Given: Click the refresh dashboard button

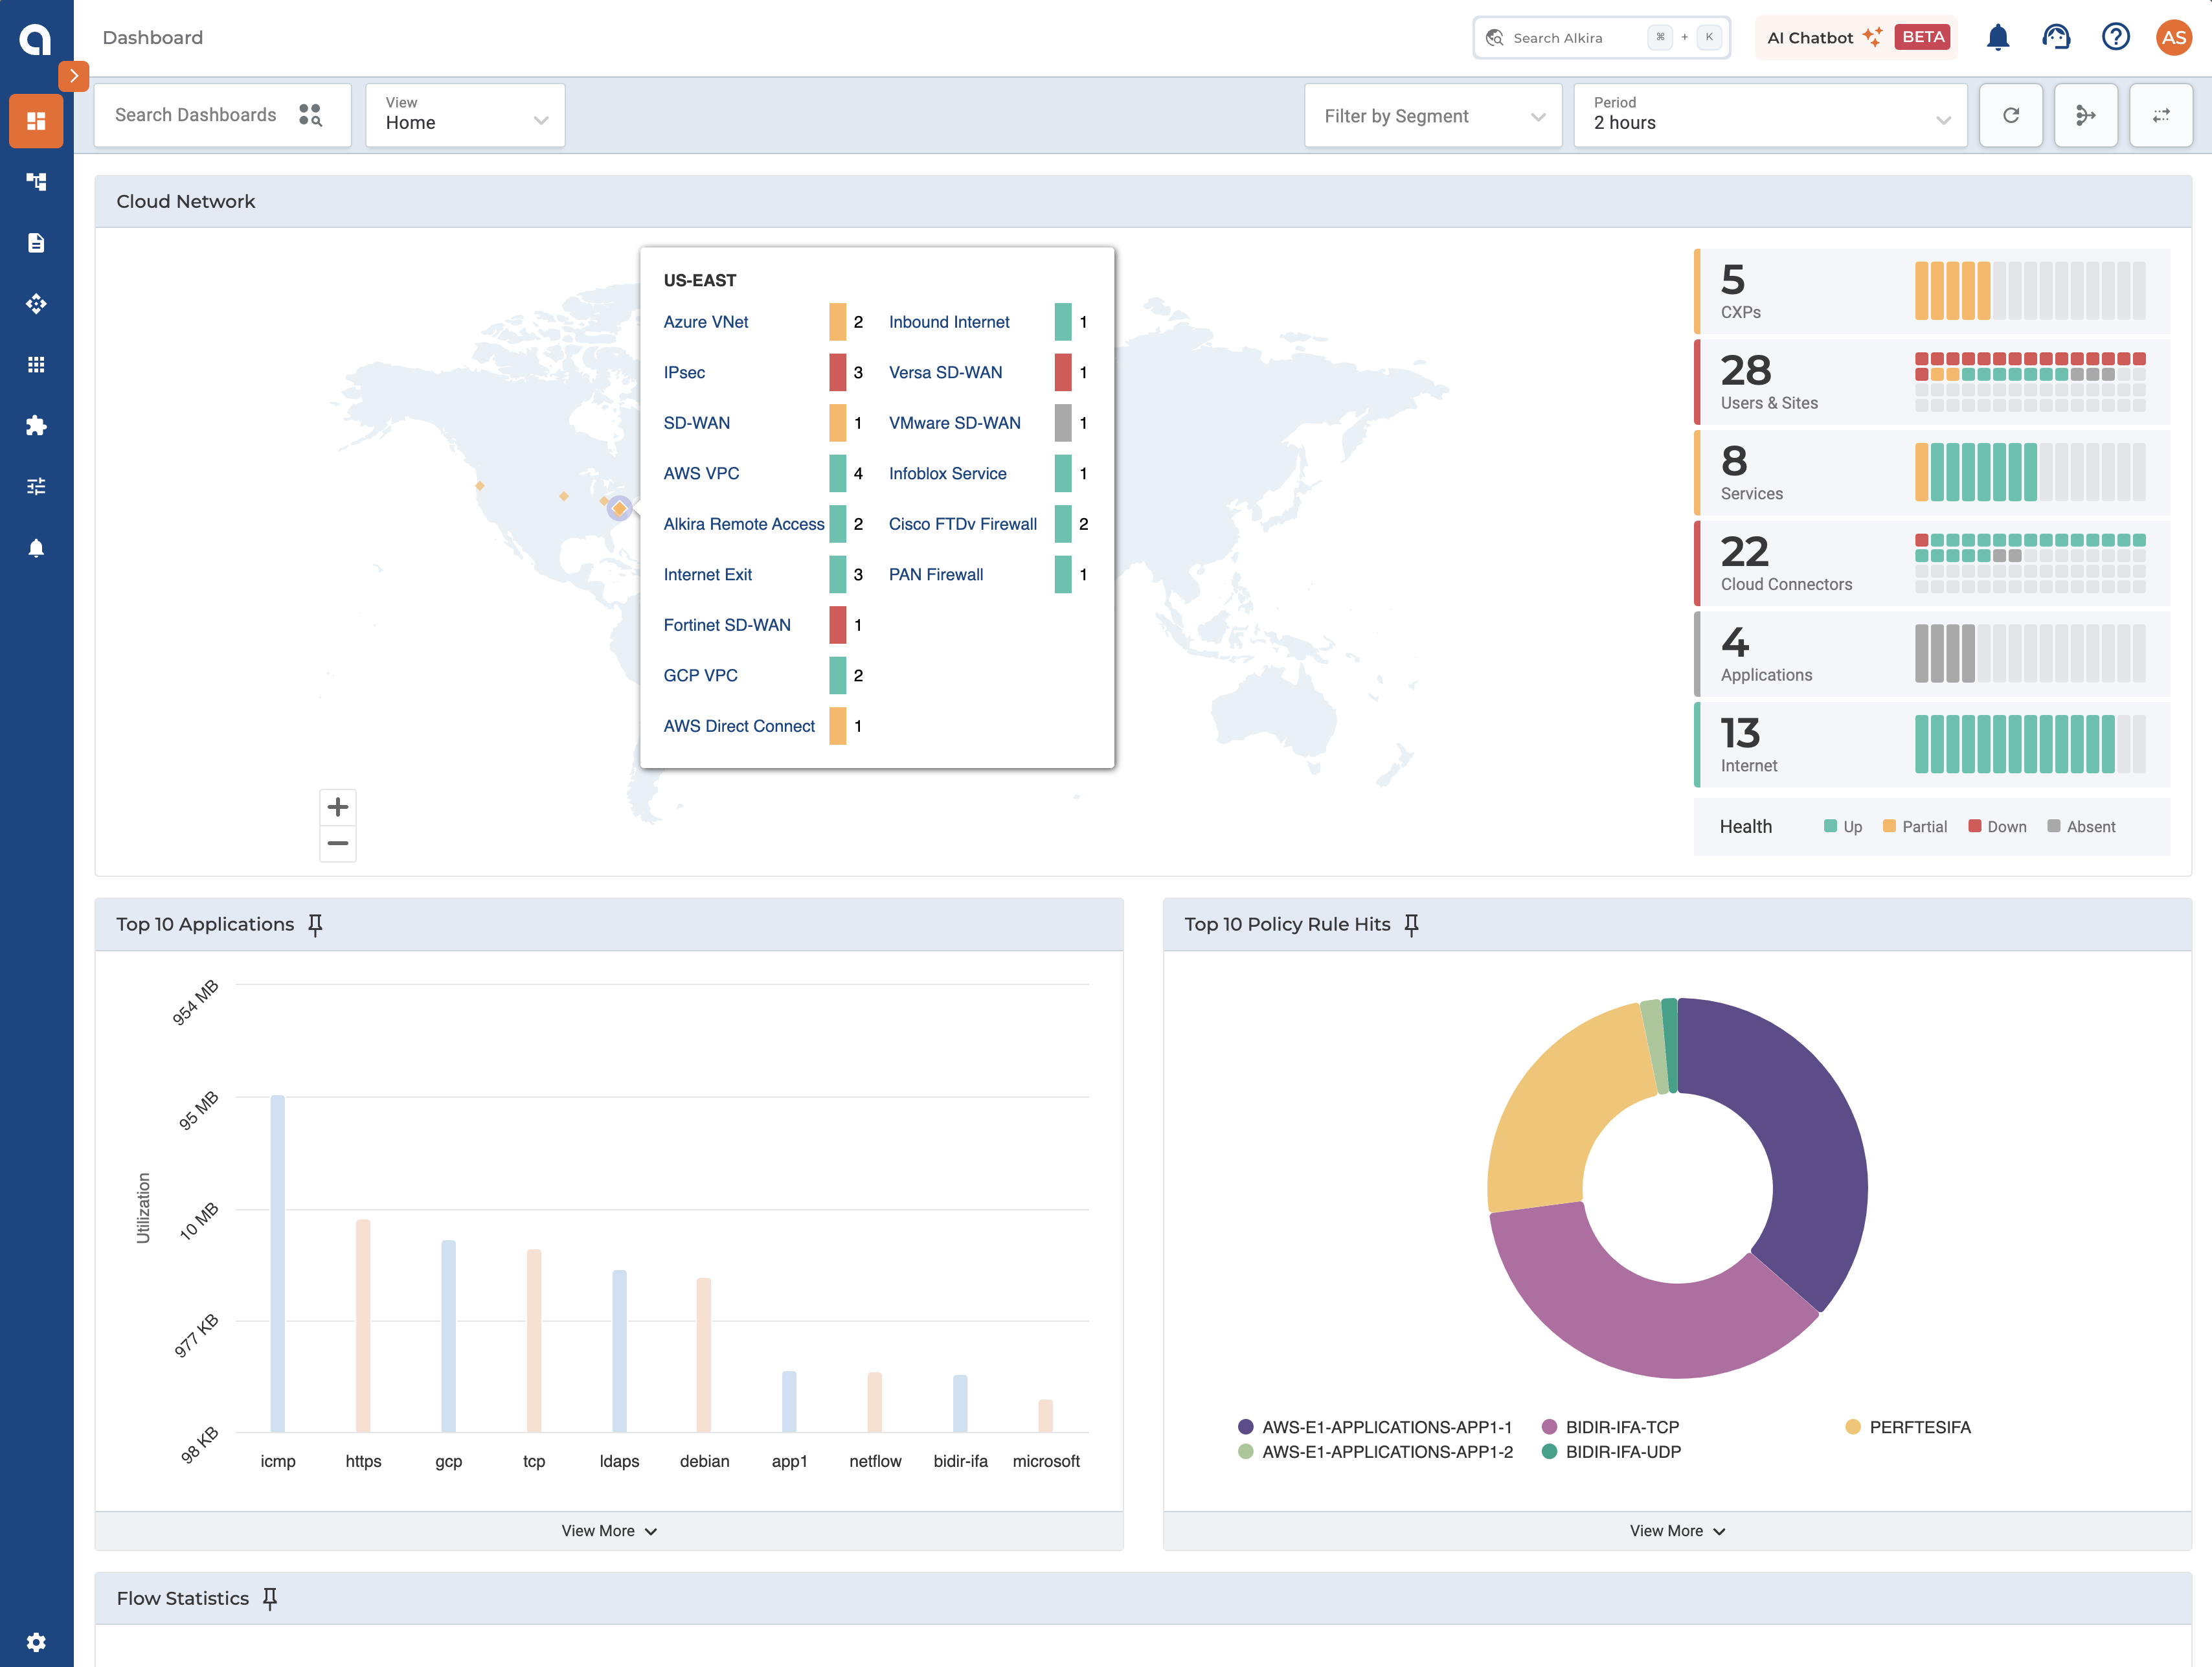Looking at the screenshot, I should 2010,116.
